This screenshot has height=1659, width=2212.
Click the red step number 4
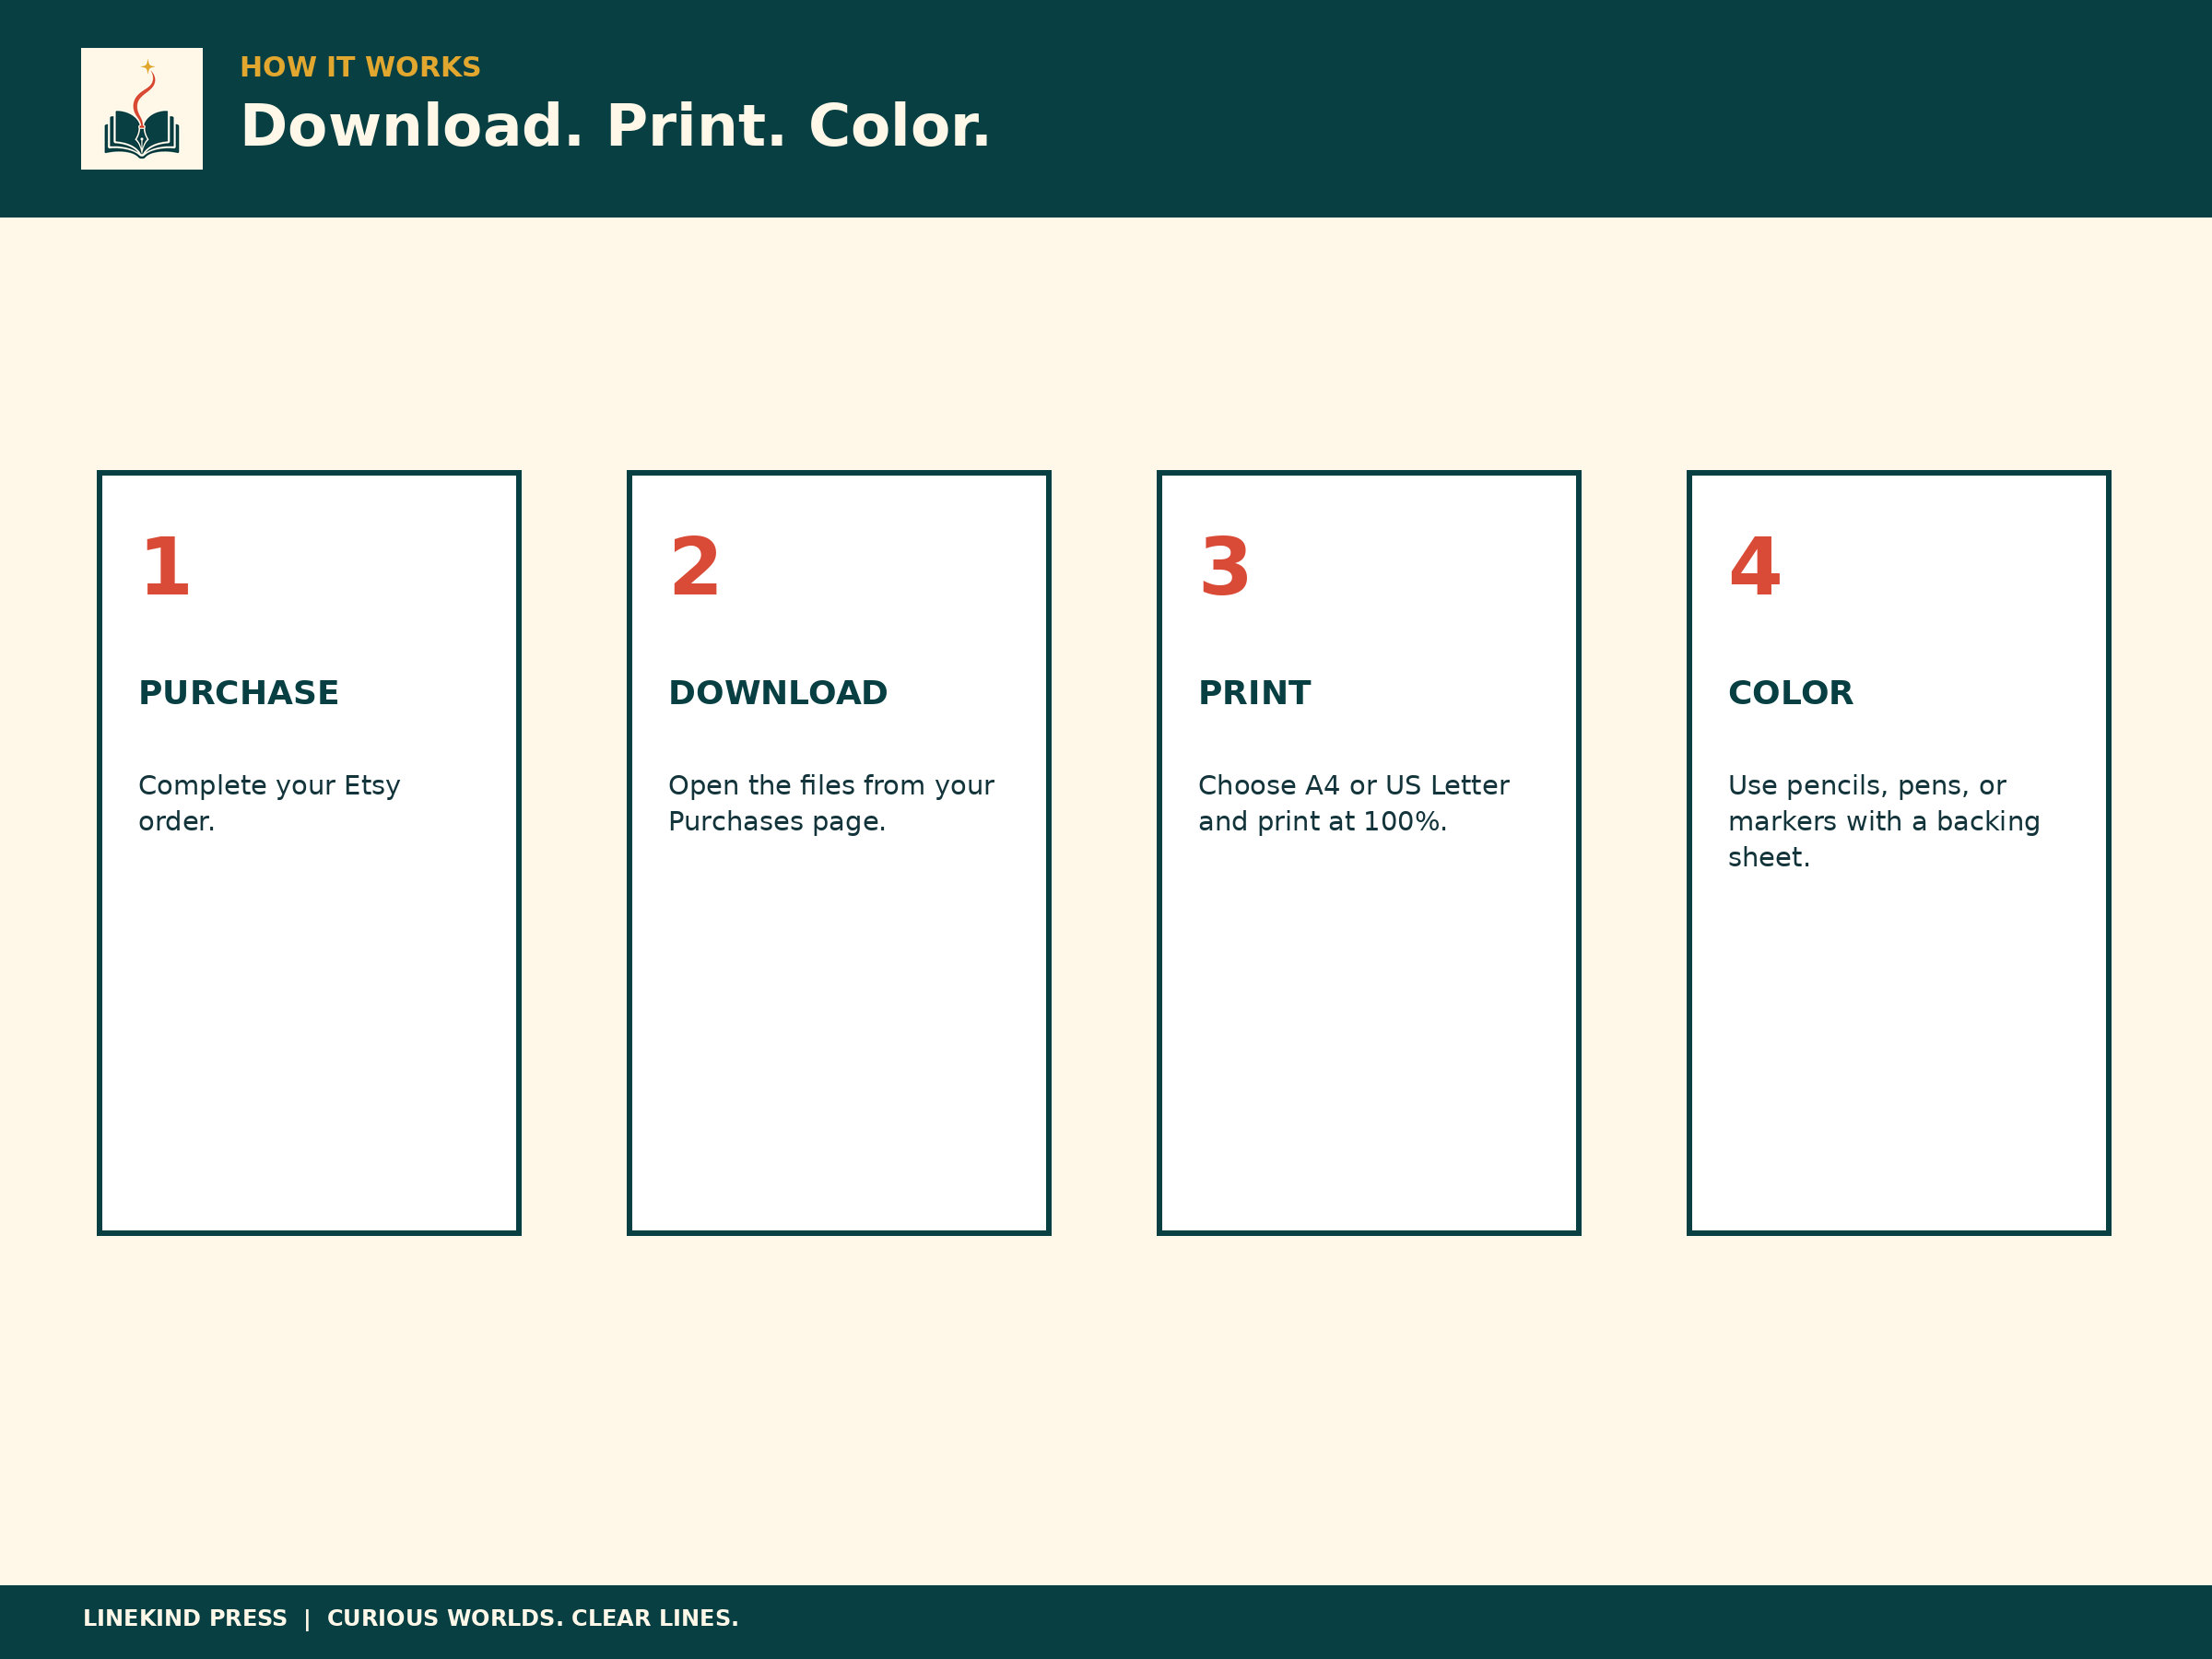(x=1754, y=567)
